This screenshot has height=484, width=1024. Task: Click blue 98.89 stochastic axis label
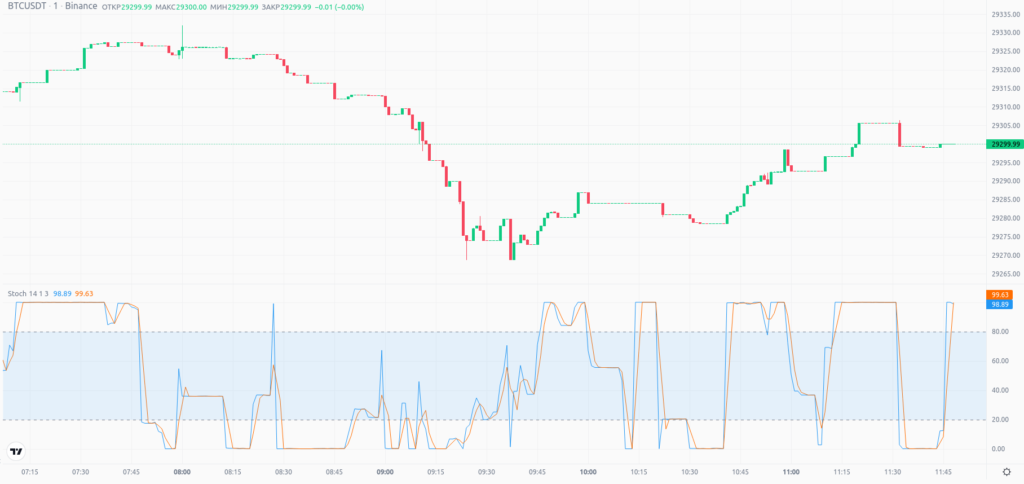point(1000,304)
